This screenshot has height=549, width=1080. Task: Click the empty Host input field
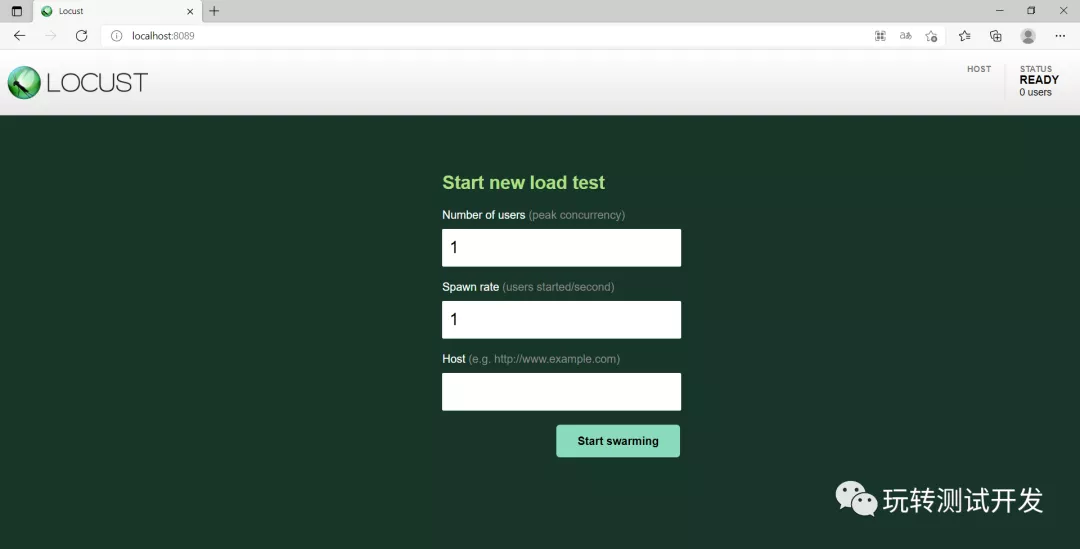pos(561,391)
